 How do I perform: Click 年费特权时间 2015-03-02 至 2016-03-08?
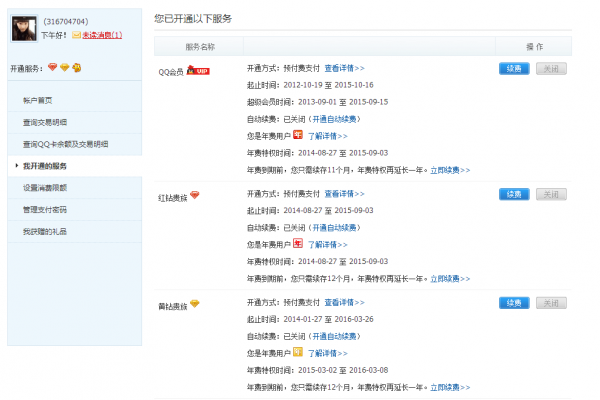[x=318, y=371]
